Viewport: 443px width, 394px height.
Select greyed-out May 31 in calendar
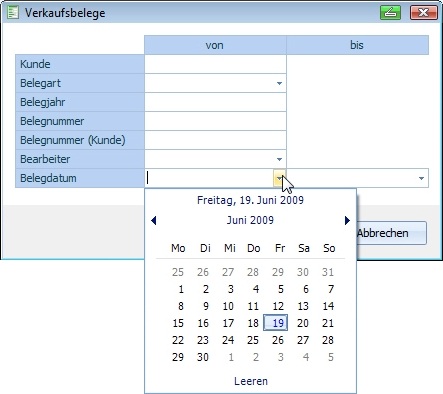pyautogui.click(x=328, y=272)
